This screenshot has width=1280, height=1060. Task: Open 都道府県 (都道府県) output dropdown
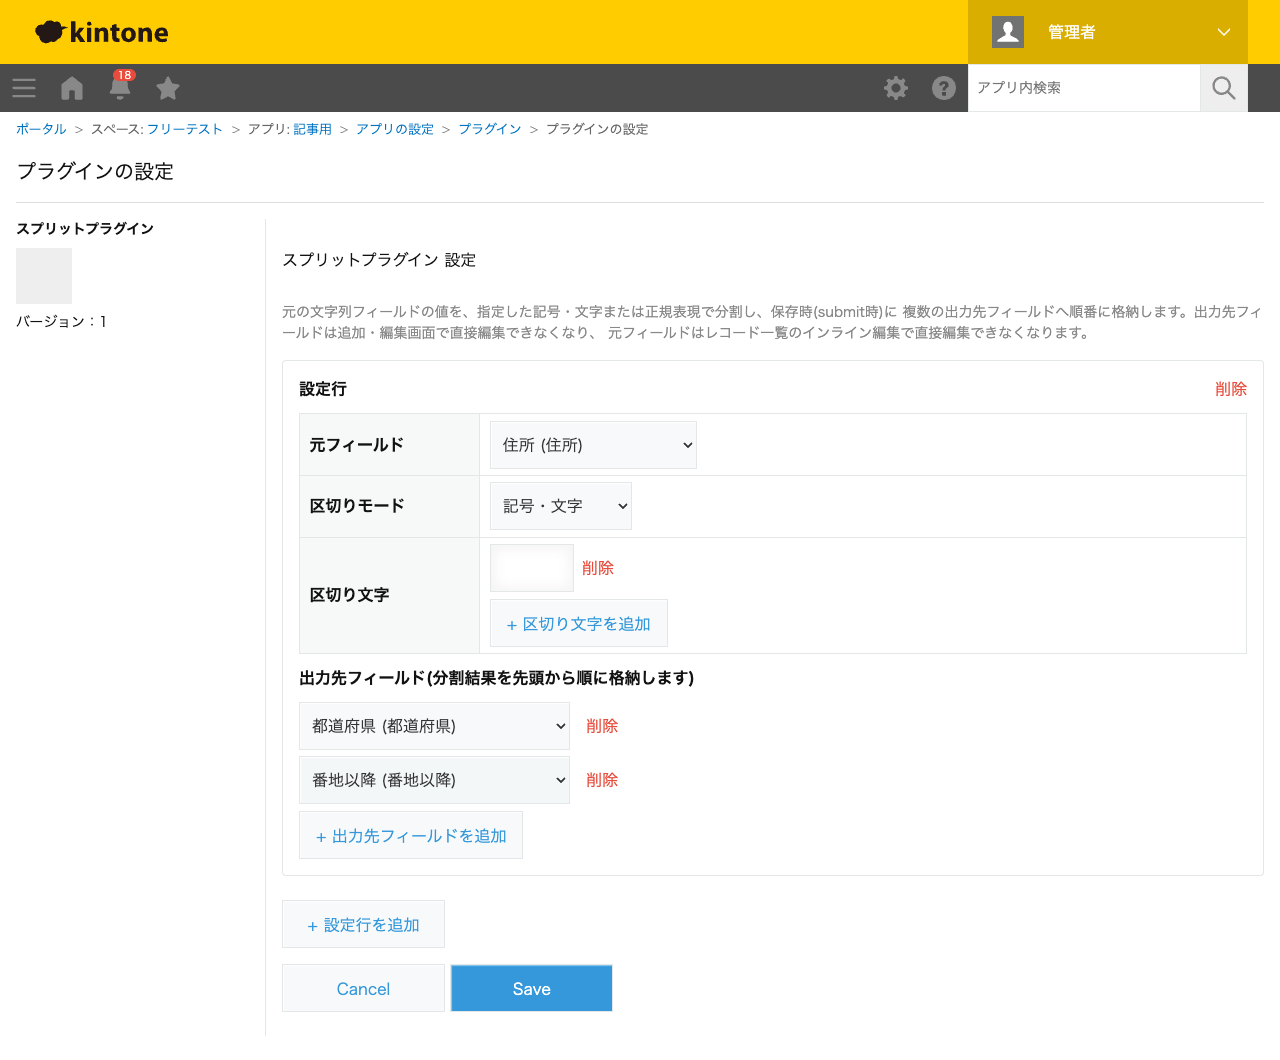point(434,726)
